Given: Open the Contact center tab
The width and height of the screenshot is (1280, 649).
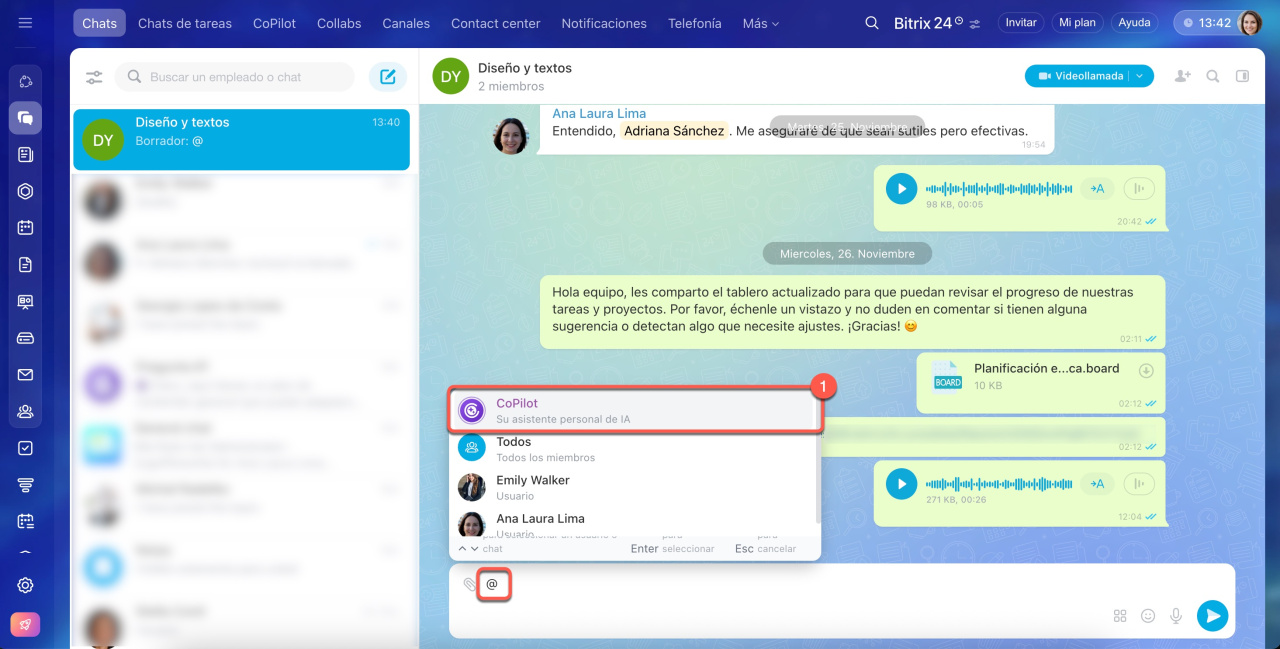Looking at the screenshot, I should pyautogui.click(x=495, y=23).
